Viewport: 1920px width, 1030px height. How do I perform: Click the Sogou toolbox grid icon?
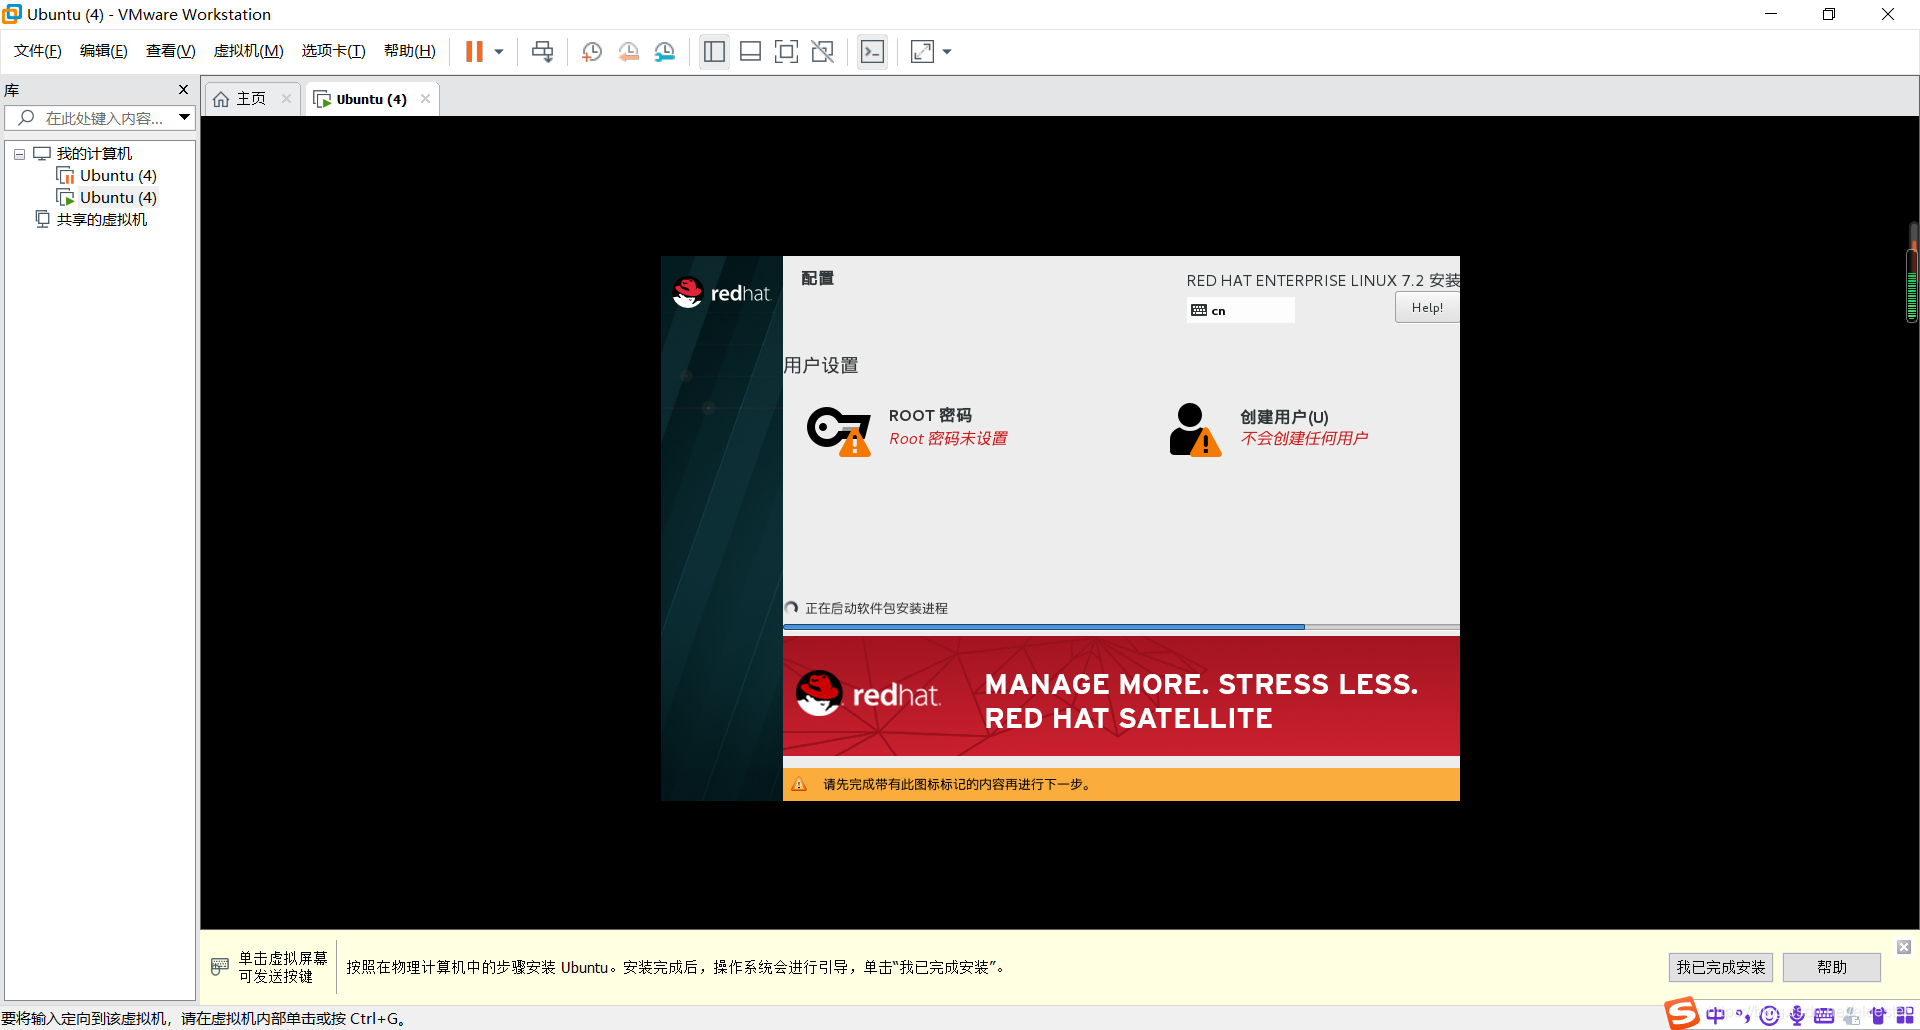1905,1016
